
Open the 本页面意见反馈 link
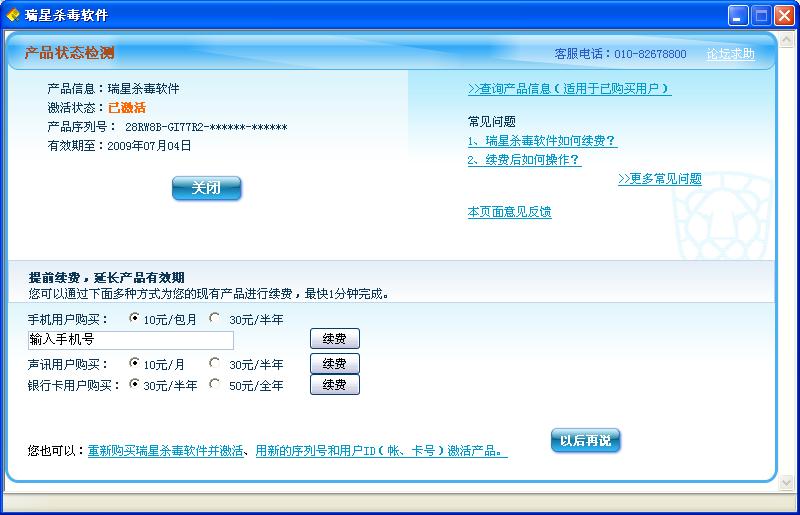(x=509, y=212)
